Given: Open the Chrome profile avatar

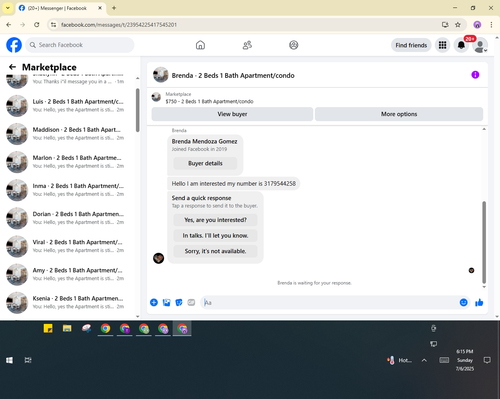Looking at the screenshot, I should coord(477,25).
